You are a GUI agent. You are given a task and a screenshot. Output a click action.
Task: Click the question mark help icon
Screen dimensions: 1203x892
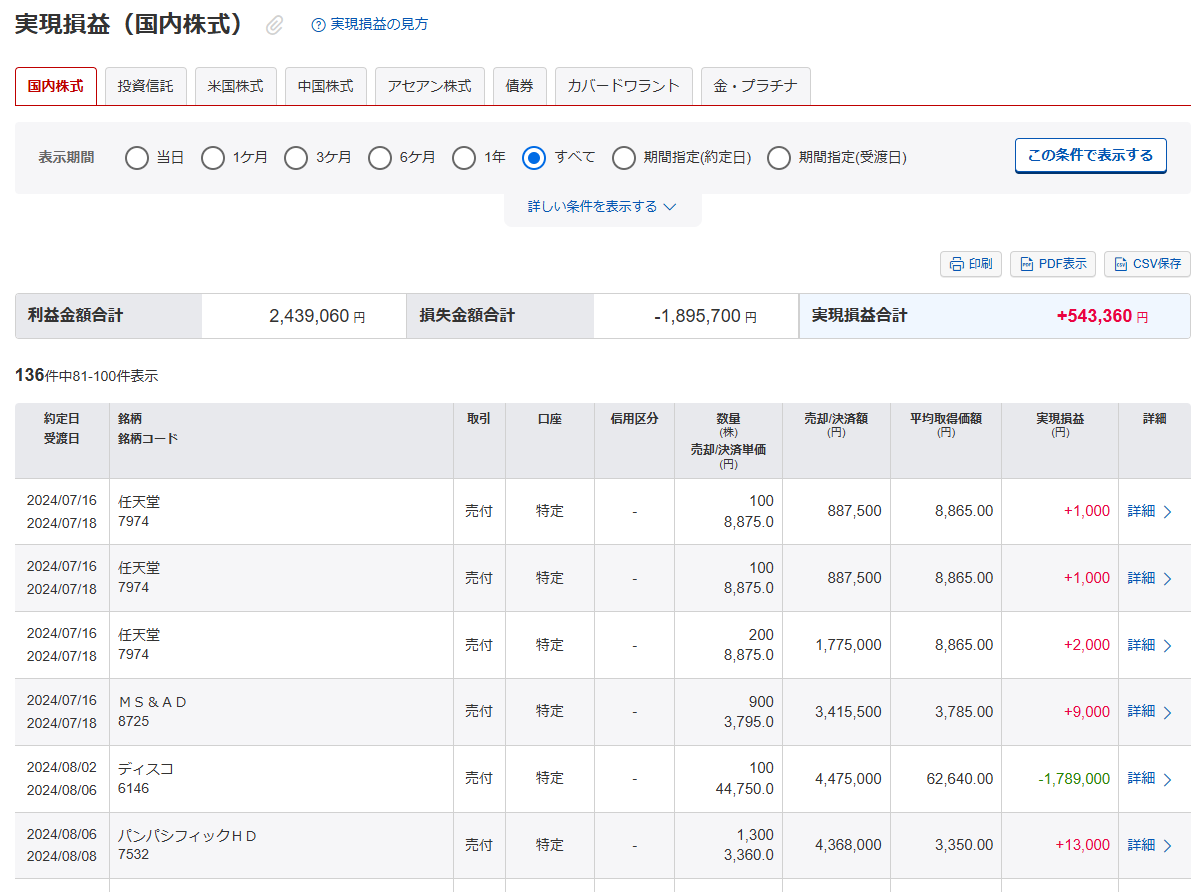318,25
